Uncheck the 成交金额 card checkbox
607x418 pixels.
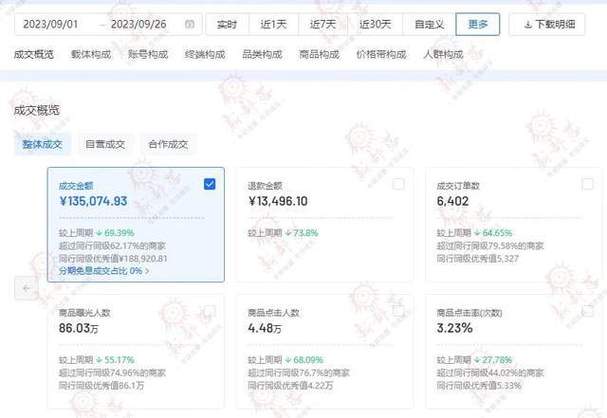(209, 184)
